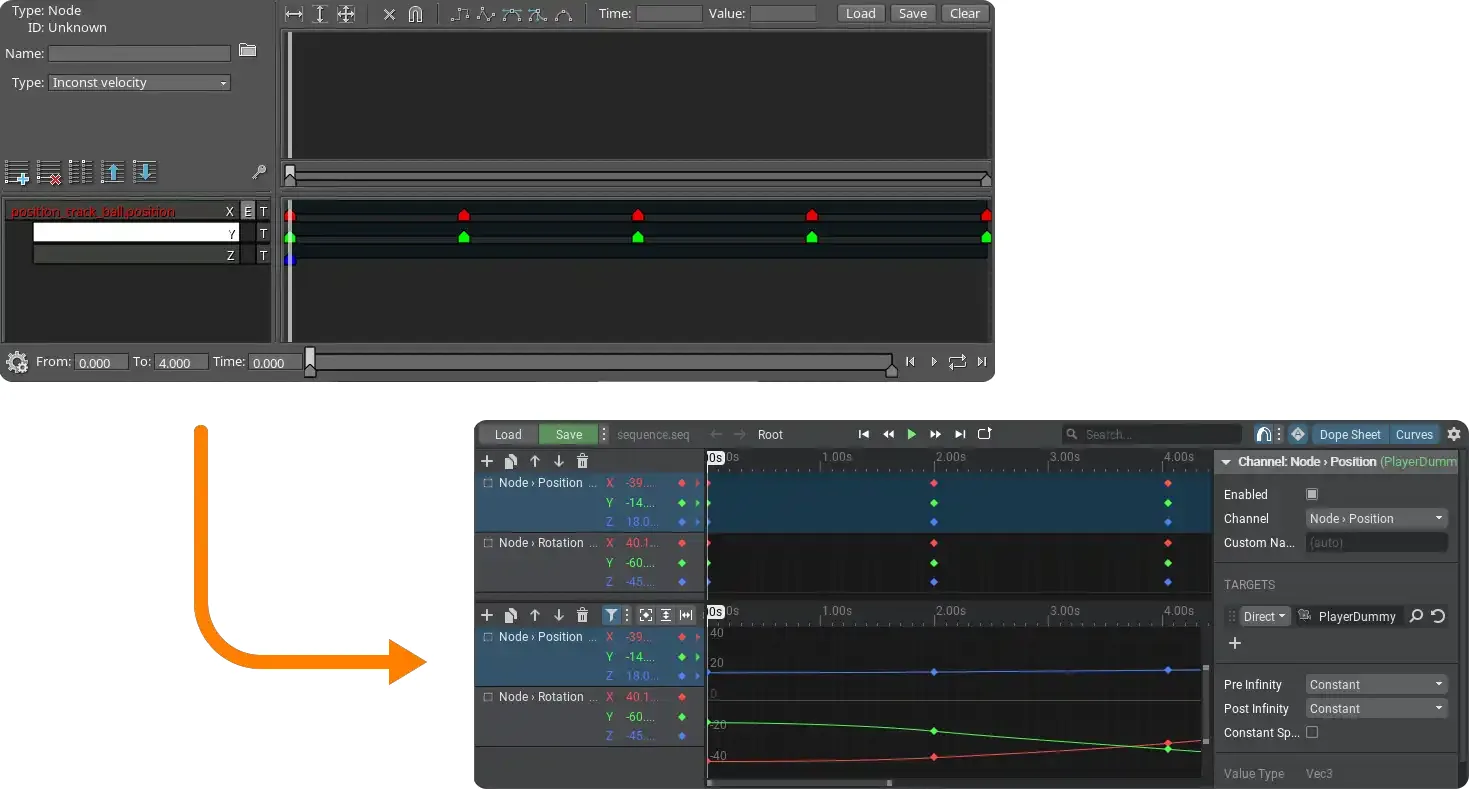Collapse the Channel: Node › Position section
Screen dimensions: 1469x789
pos(1226,462)
